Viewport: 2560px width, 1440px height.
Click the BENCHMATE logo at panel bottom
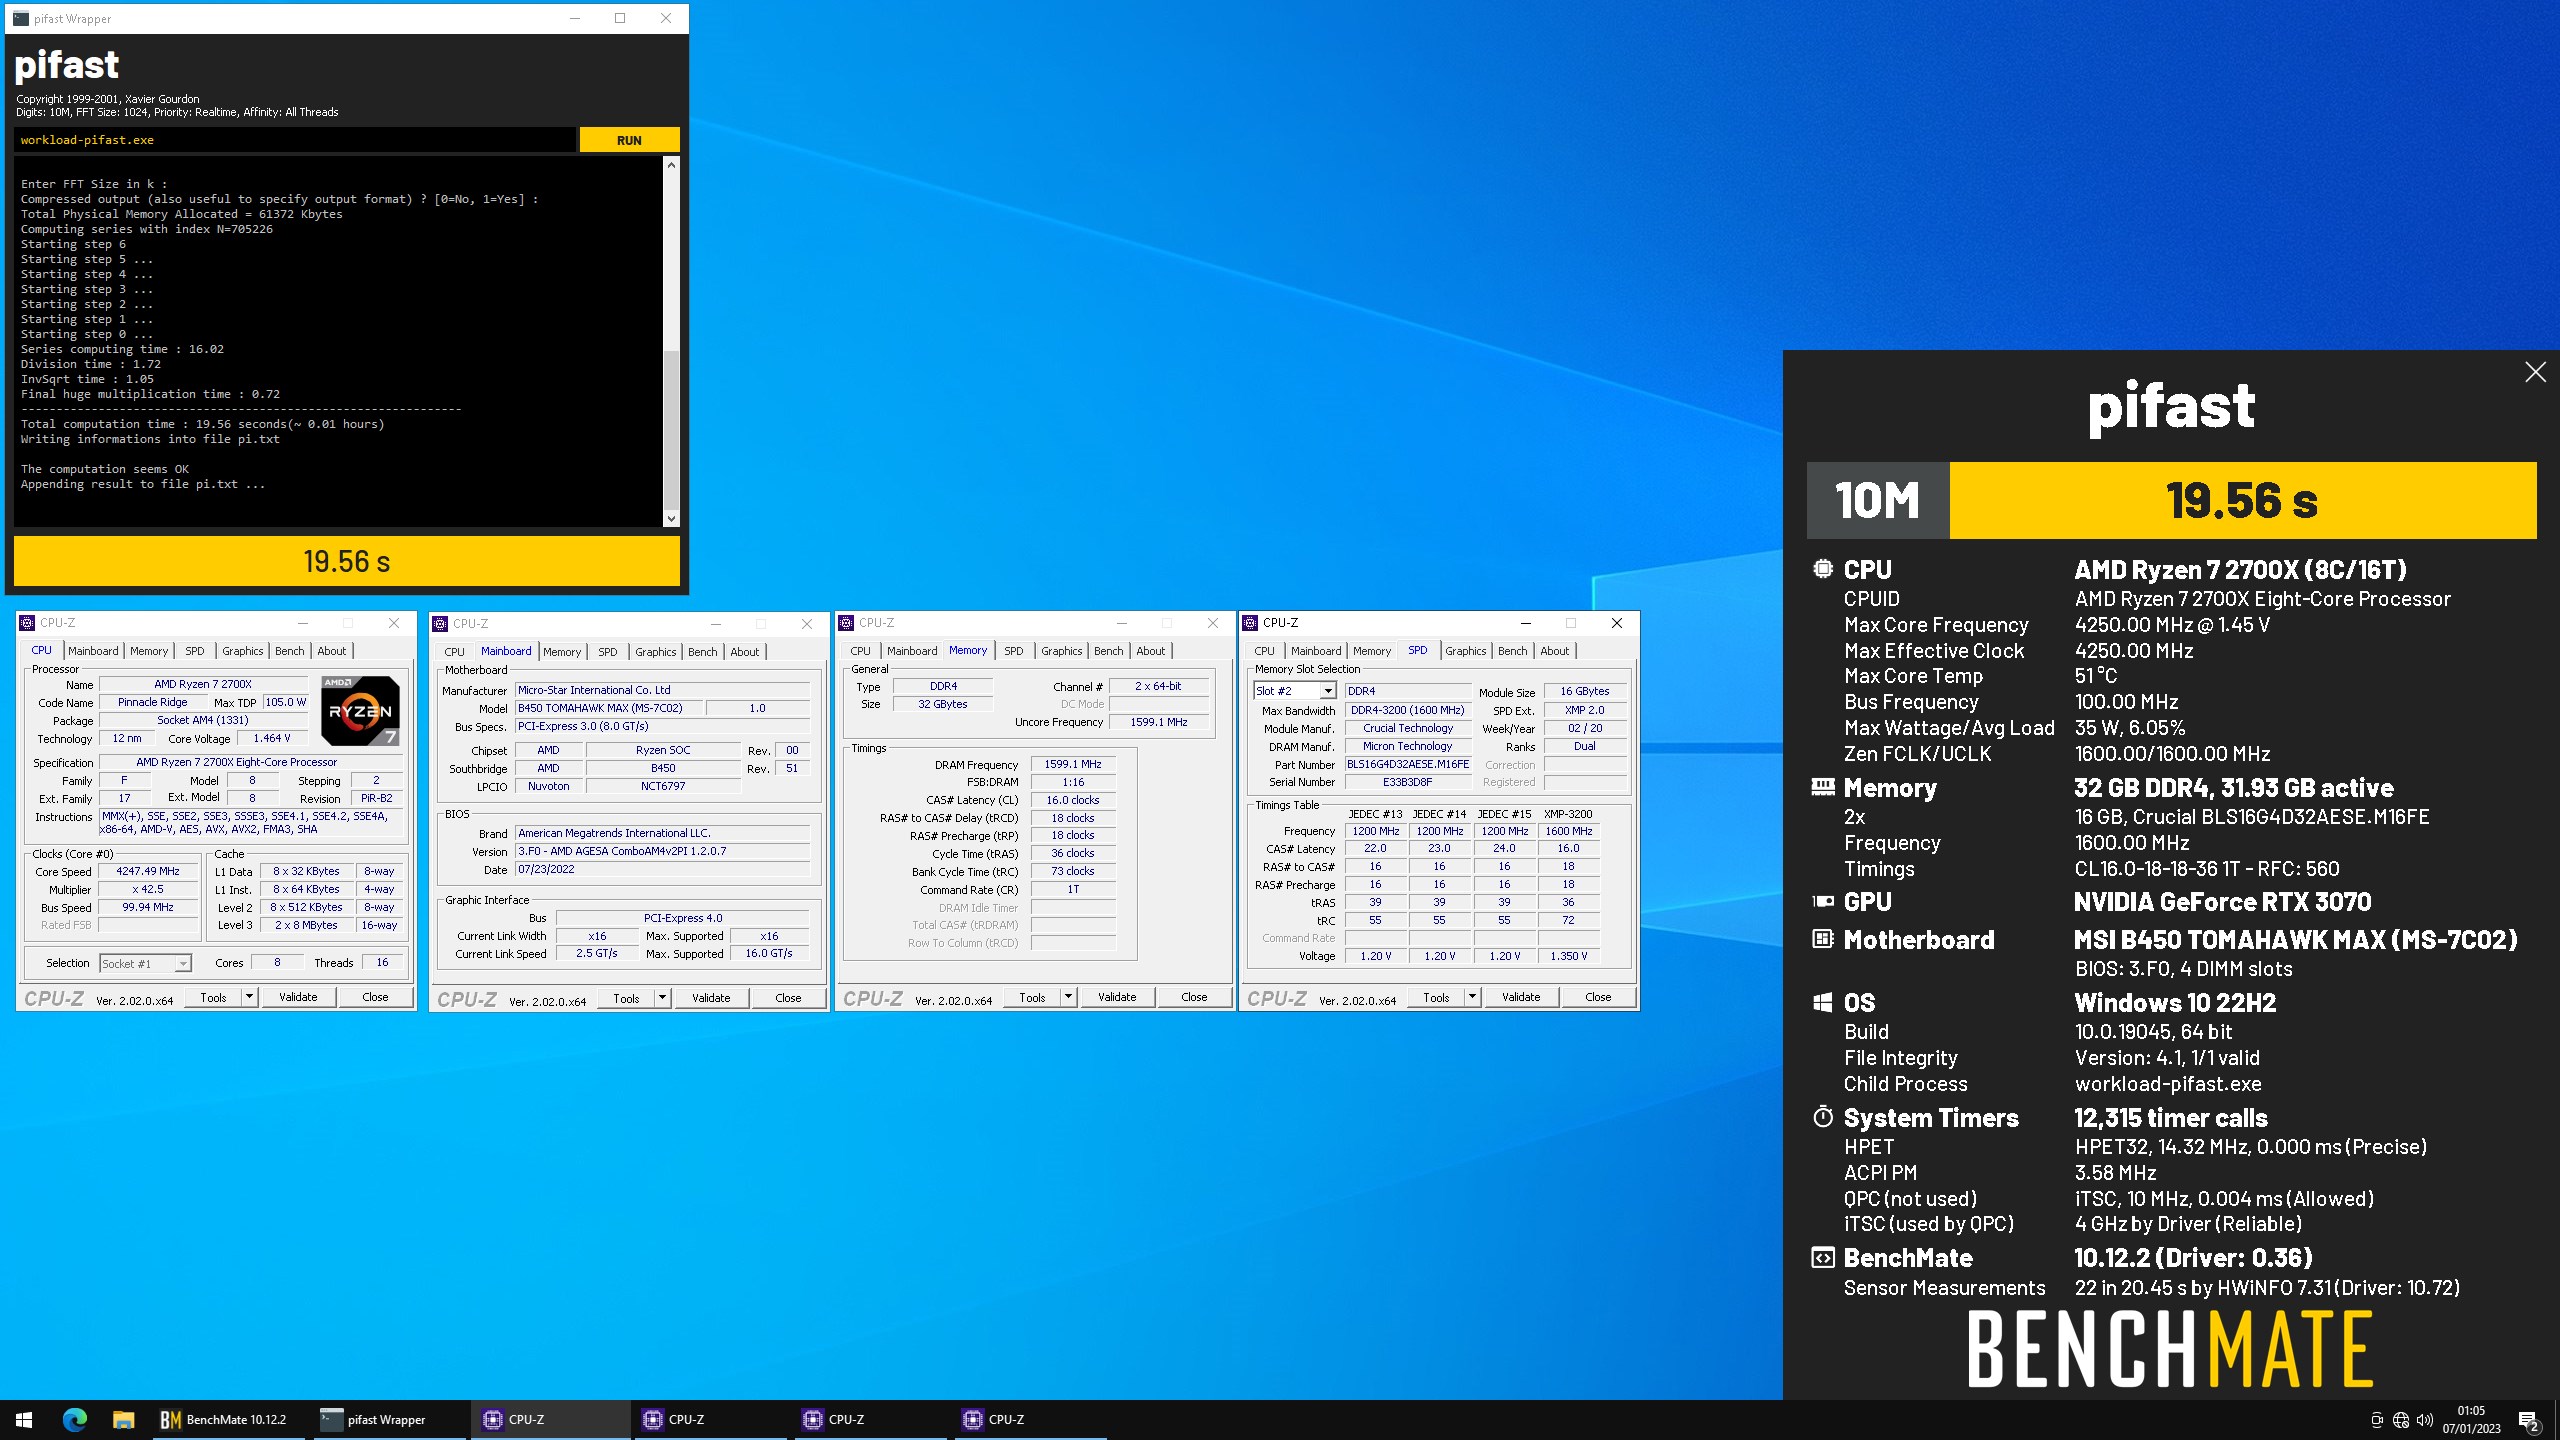(2170, 1349)
